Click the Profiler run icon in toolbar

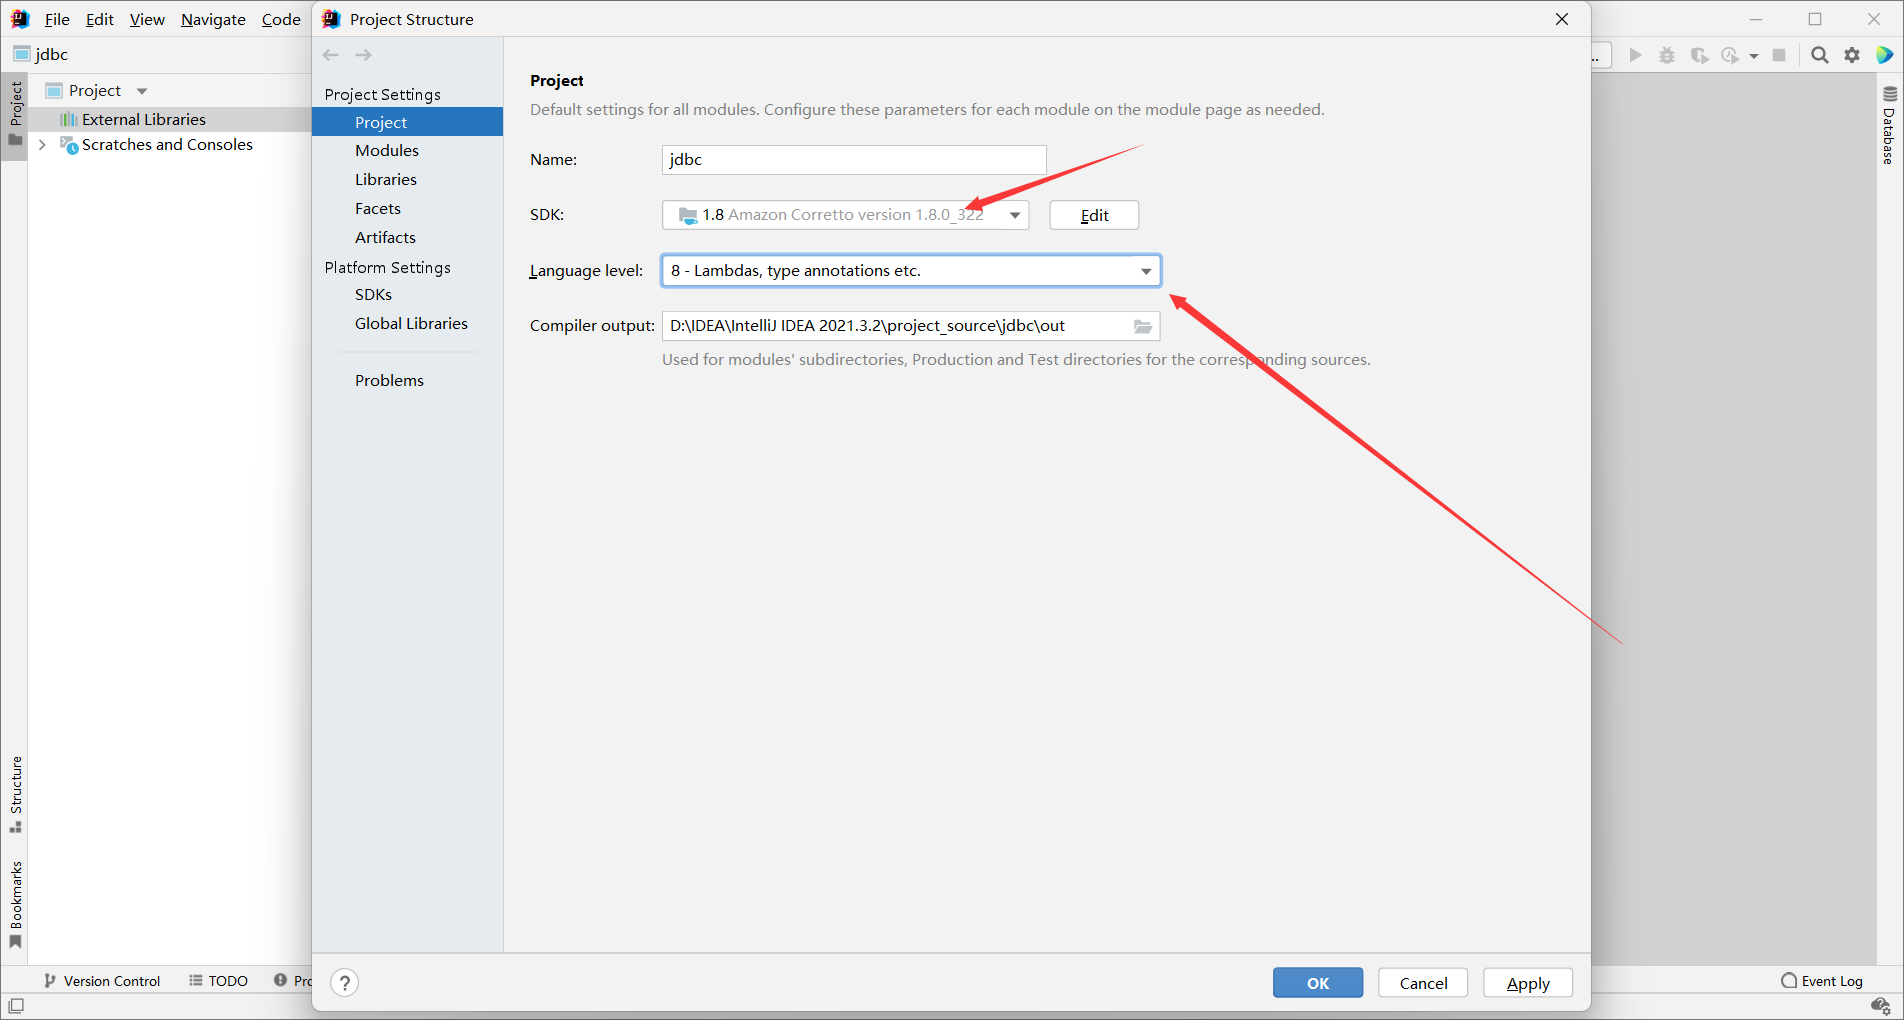coord(1730,55)
